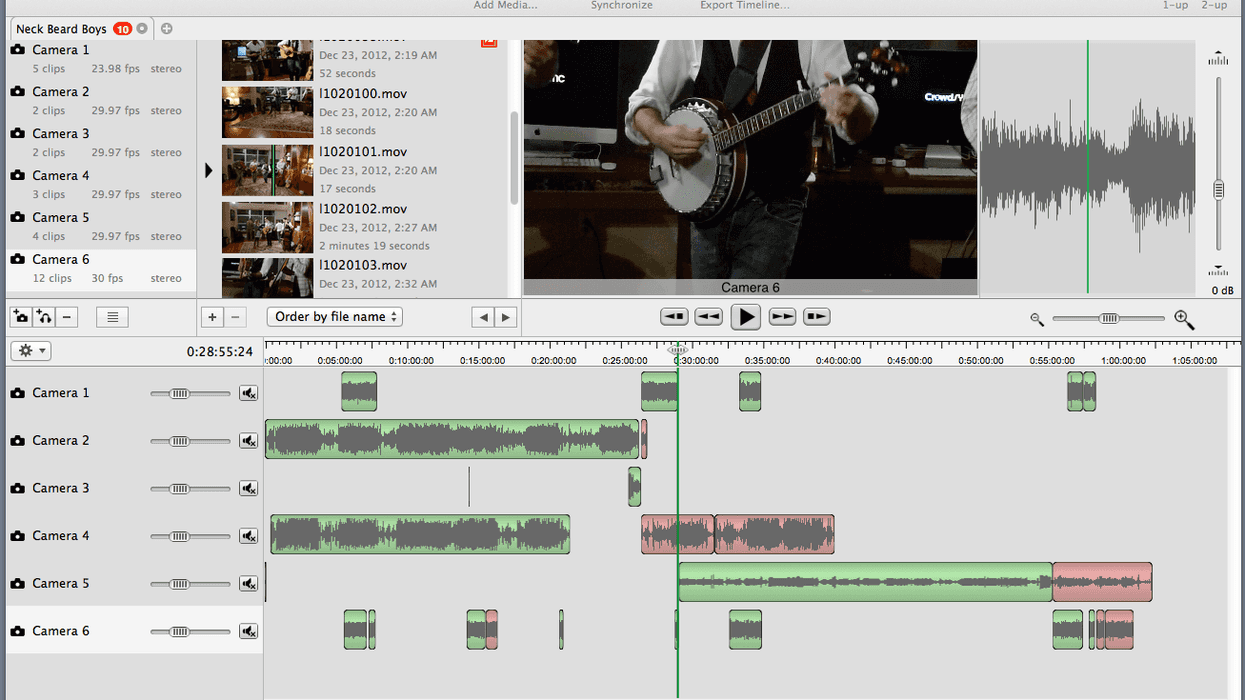Select Camera 3 in the camera list
Viewport: 1245px width, 700px height.
click(100, 143)
